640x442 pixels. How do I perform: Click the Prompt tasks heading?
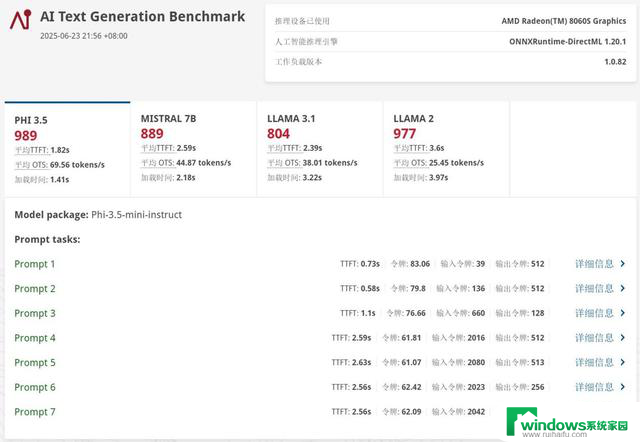click(47, 239)
